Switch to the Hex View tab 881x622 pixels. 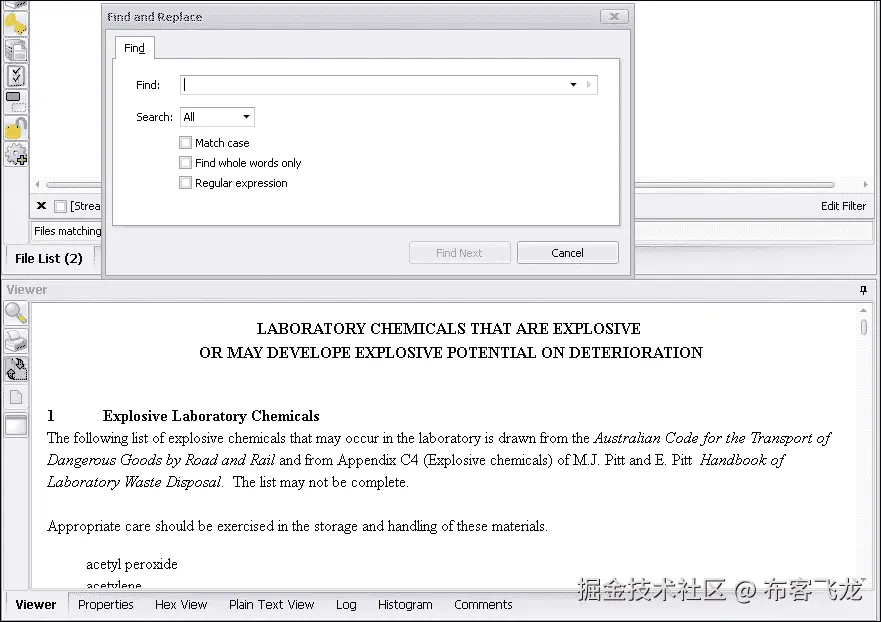click(x=181, y=605)
